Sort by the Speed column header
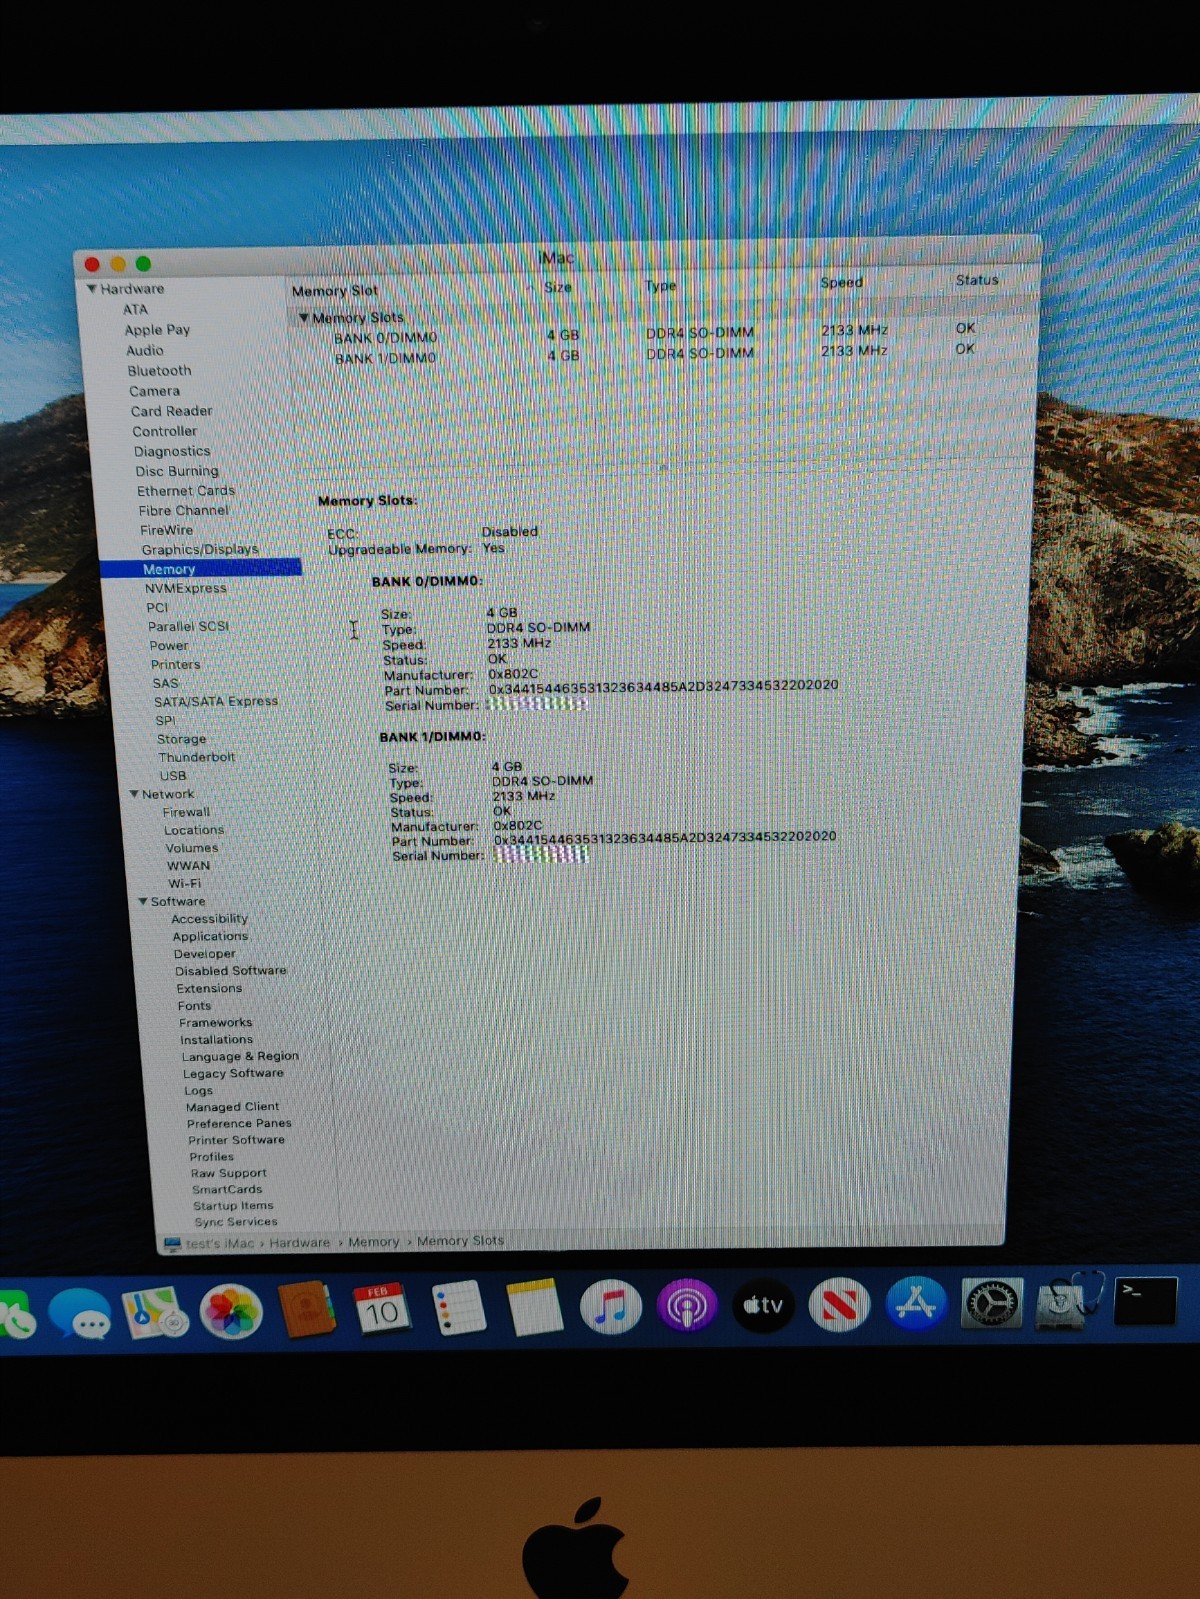The height and width of the screenshot is (1599, 1200). (841, 282)
